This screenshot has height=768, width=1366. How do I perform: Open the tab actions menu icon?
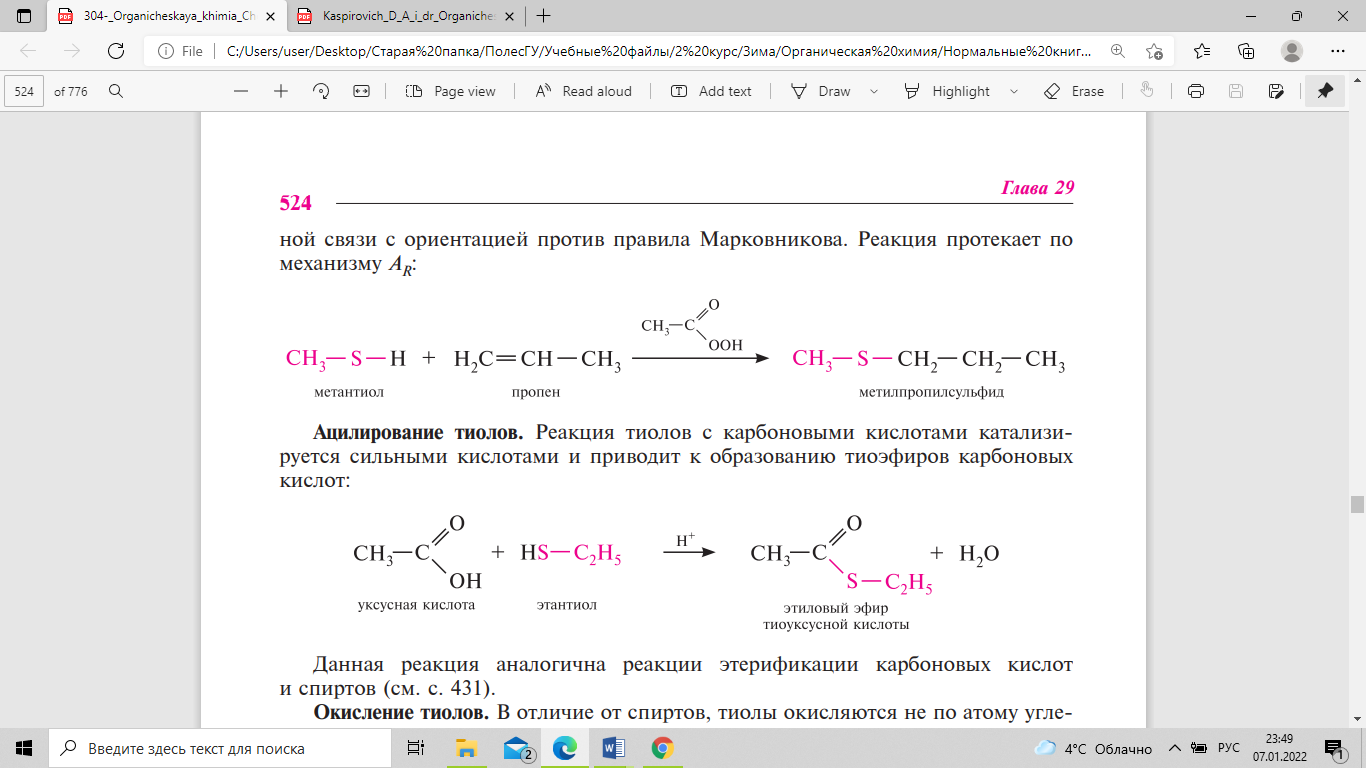[24, 16]
